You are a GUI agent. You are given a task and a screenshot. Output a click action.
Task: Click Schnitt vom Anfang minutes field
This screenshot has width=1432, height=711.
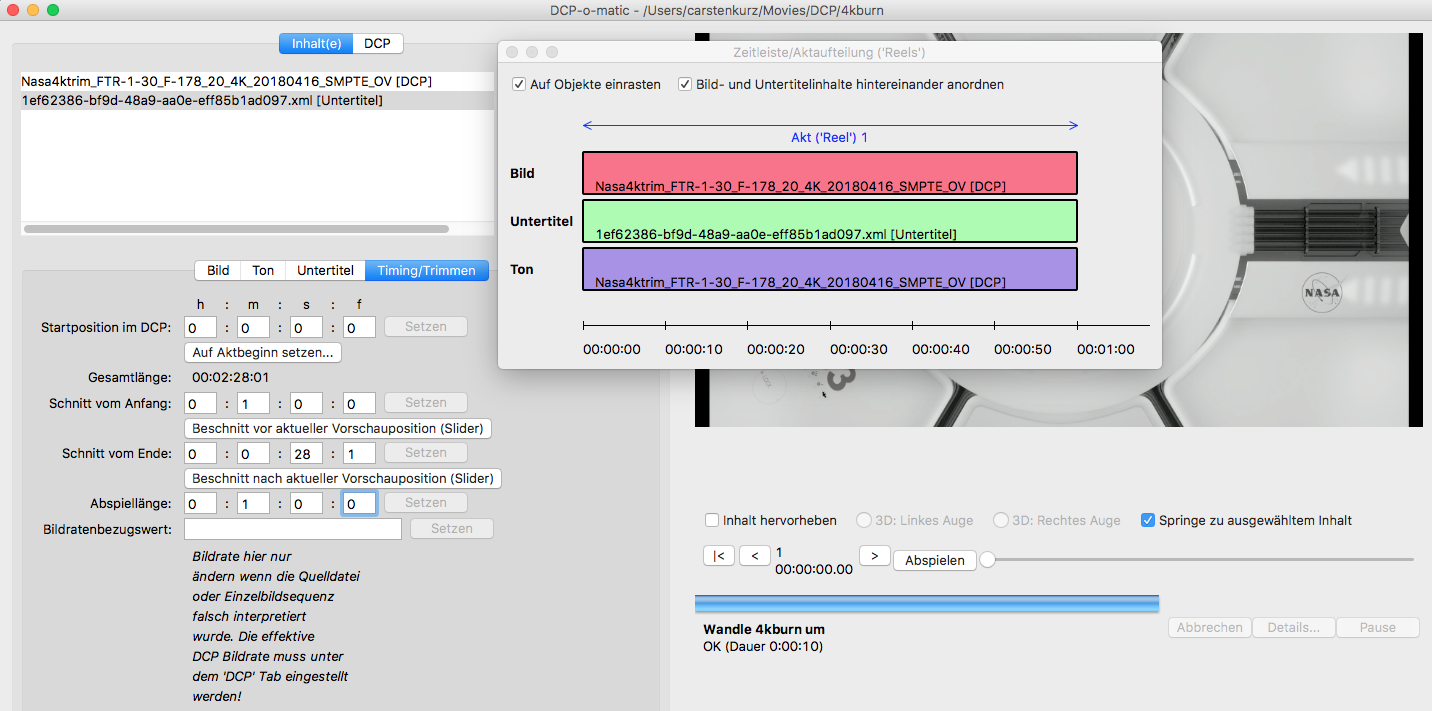click(x=253, y=403)
